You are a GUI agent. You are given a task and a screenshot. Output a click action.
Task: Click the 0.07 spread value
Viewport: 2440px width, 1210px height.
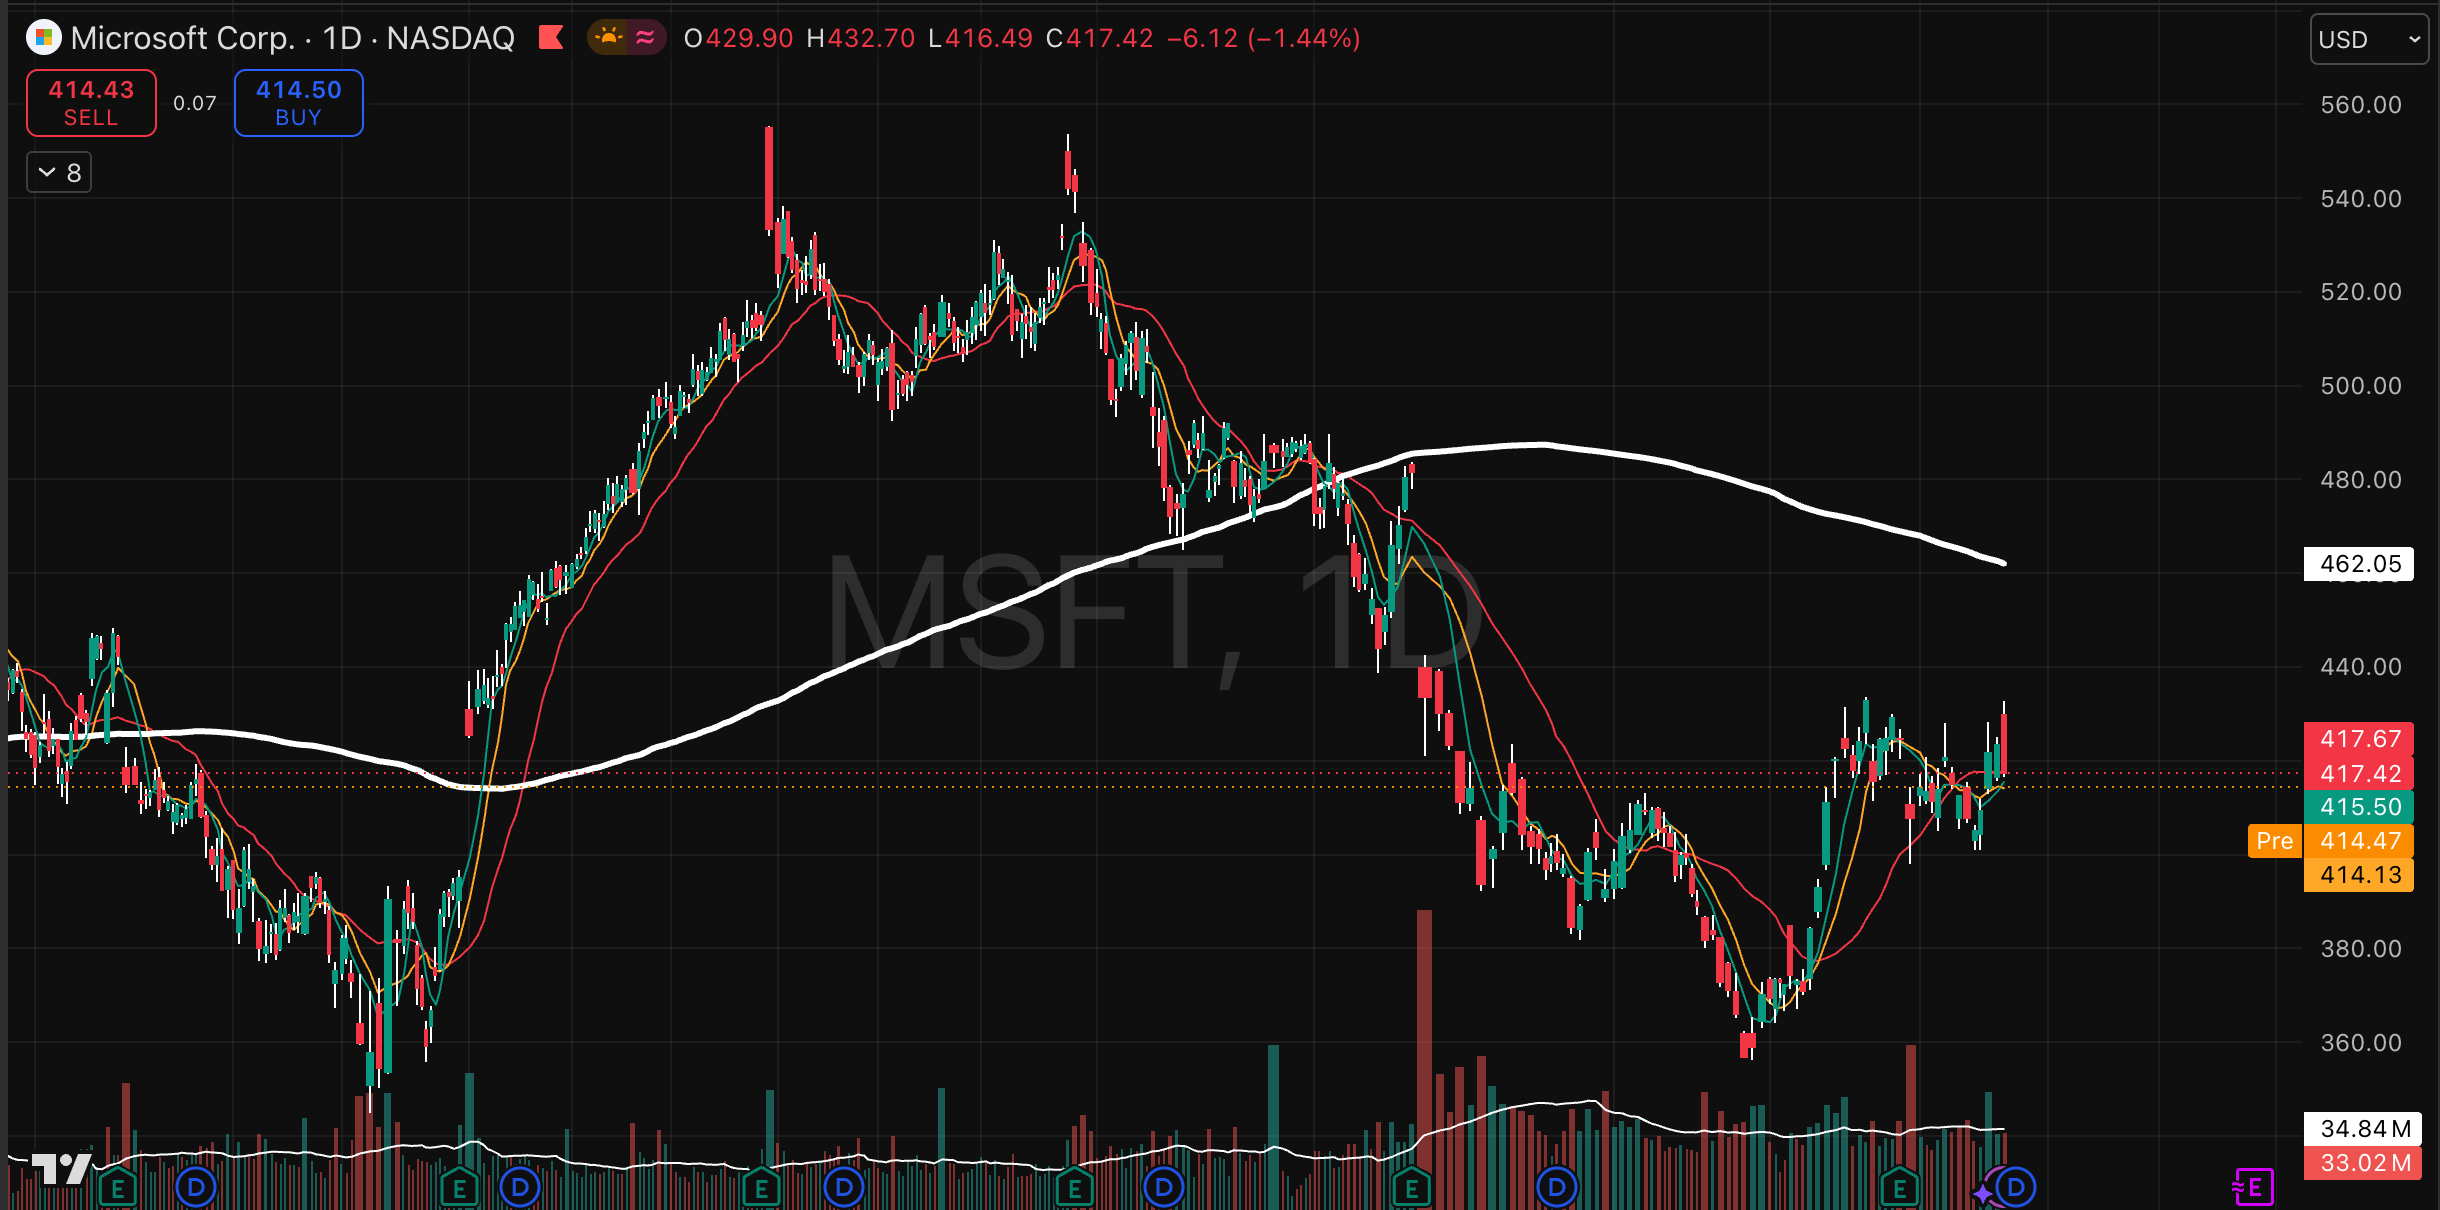(195, 103)
